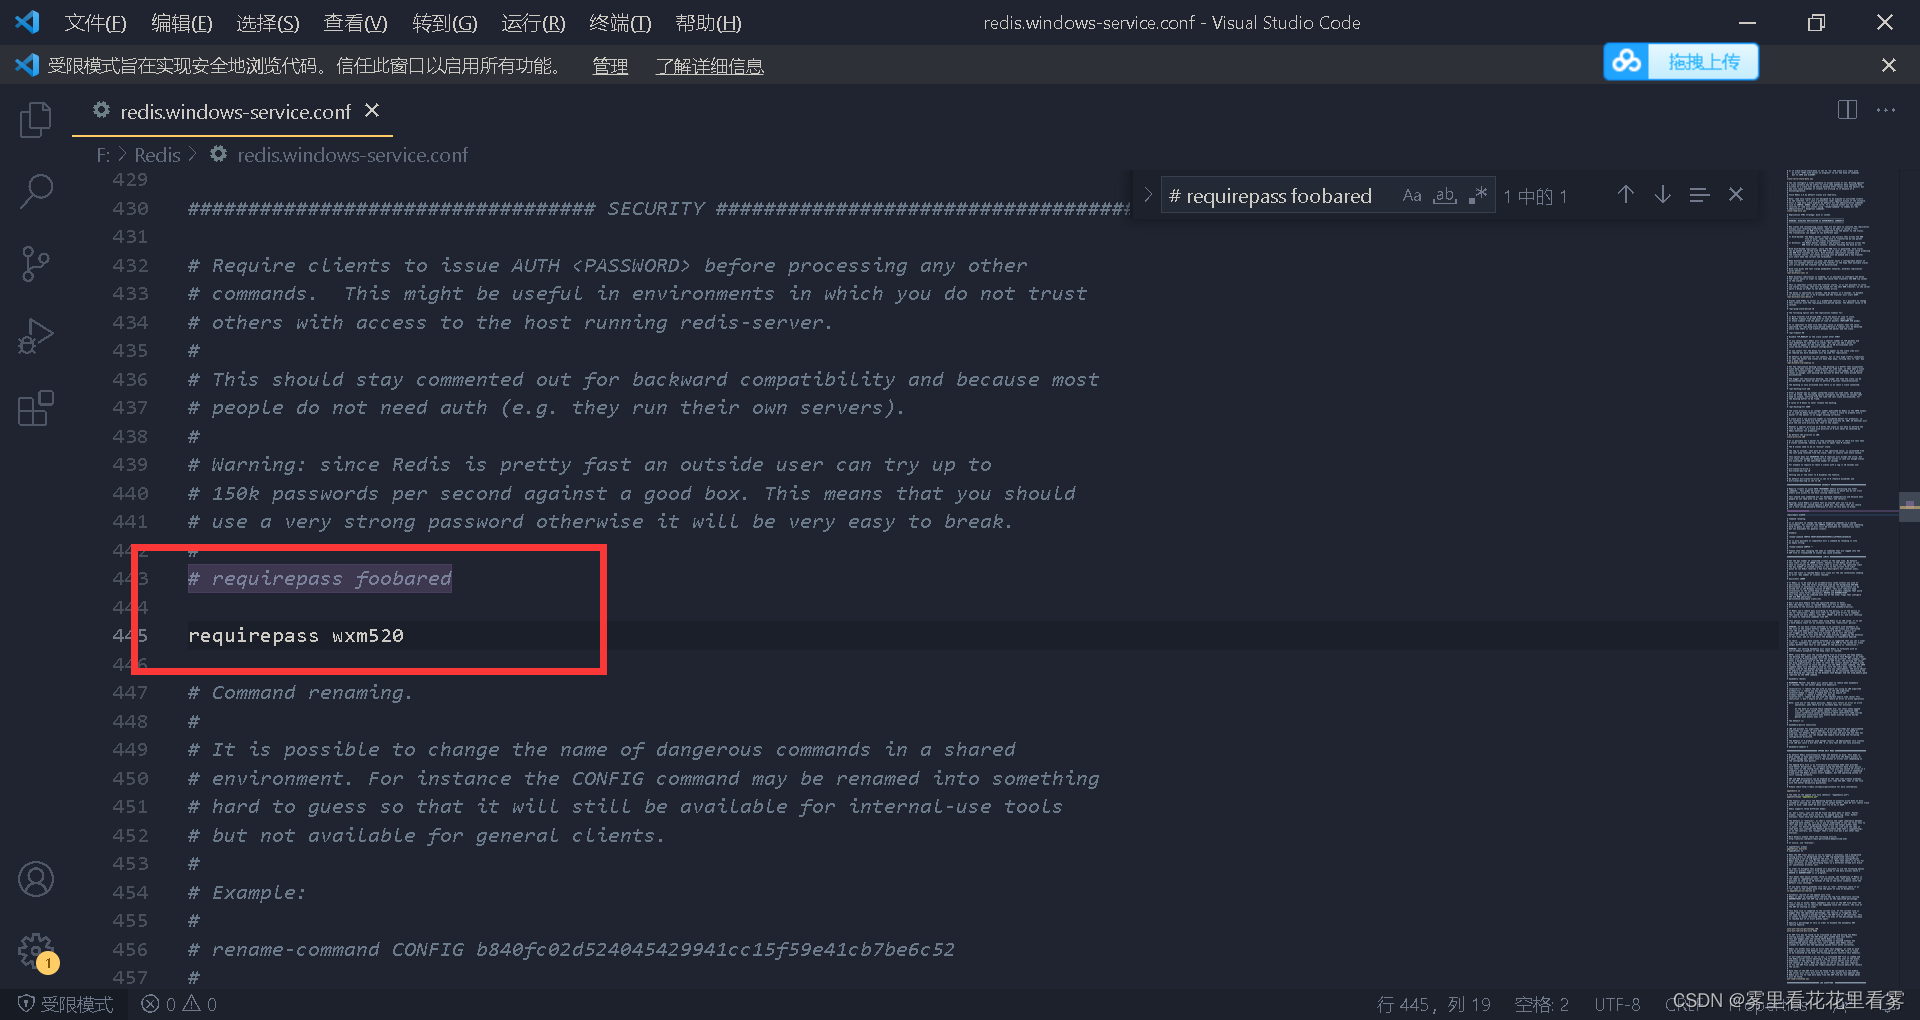Click the line starting '# Warning: since Redis'
Screen dimensions: 1920x1020
[x=590, y=465]
